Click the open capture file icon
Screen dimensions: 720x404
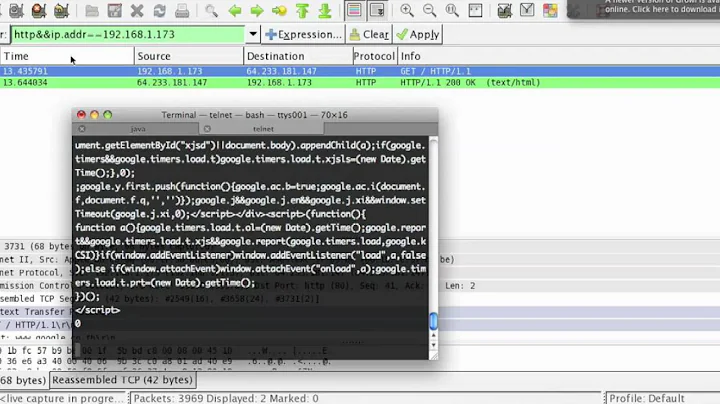92,11
